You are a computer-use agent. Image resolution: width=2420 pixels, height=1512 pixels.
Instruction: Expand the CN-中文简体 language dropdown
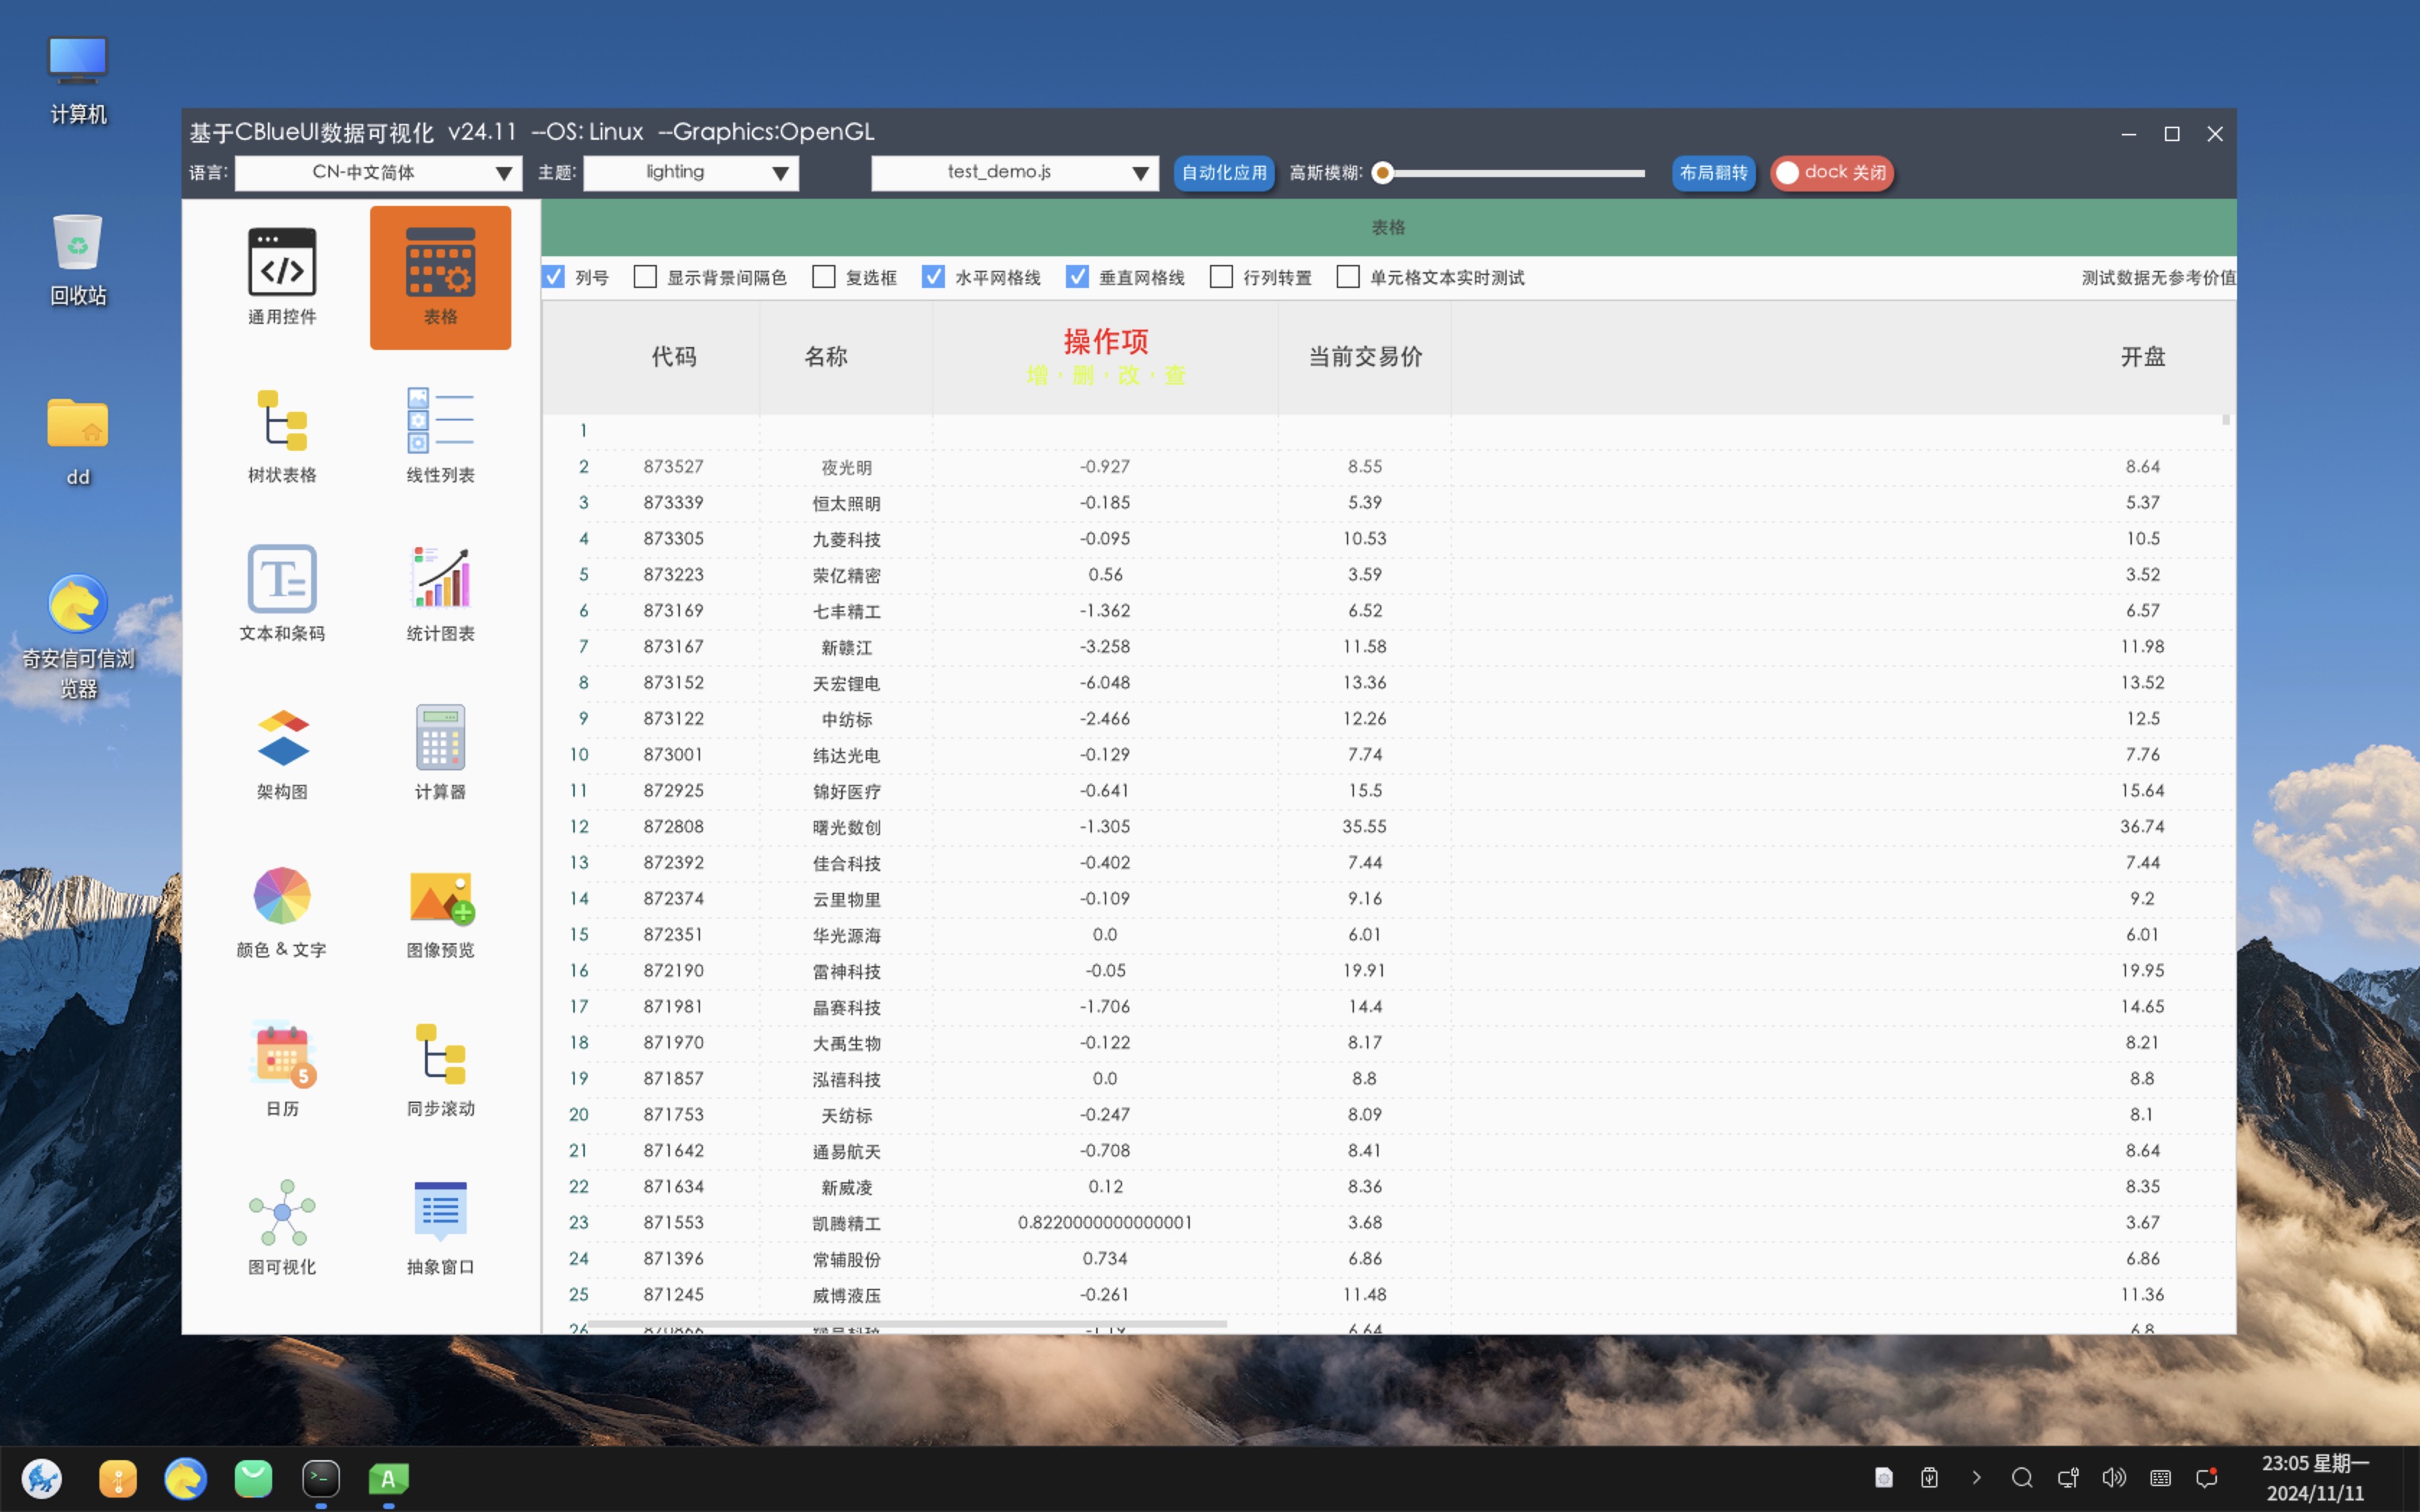coord(378,173)
